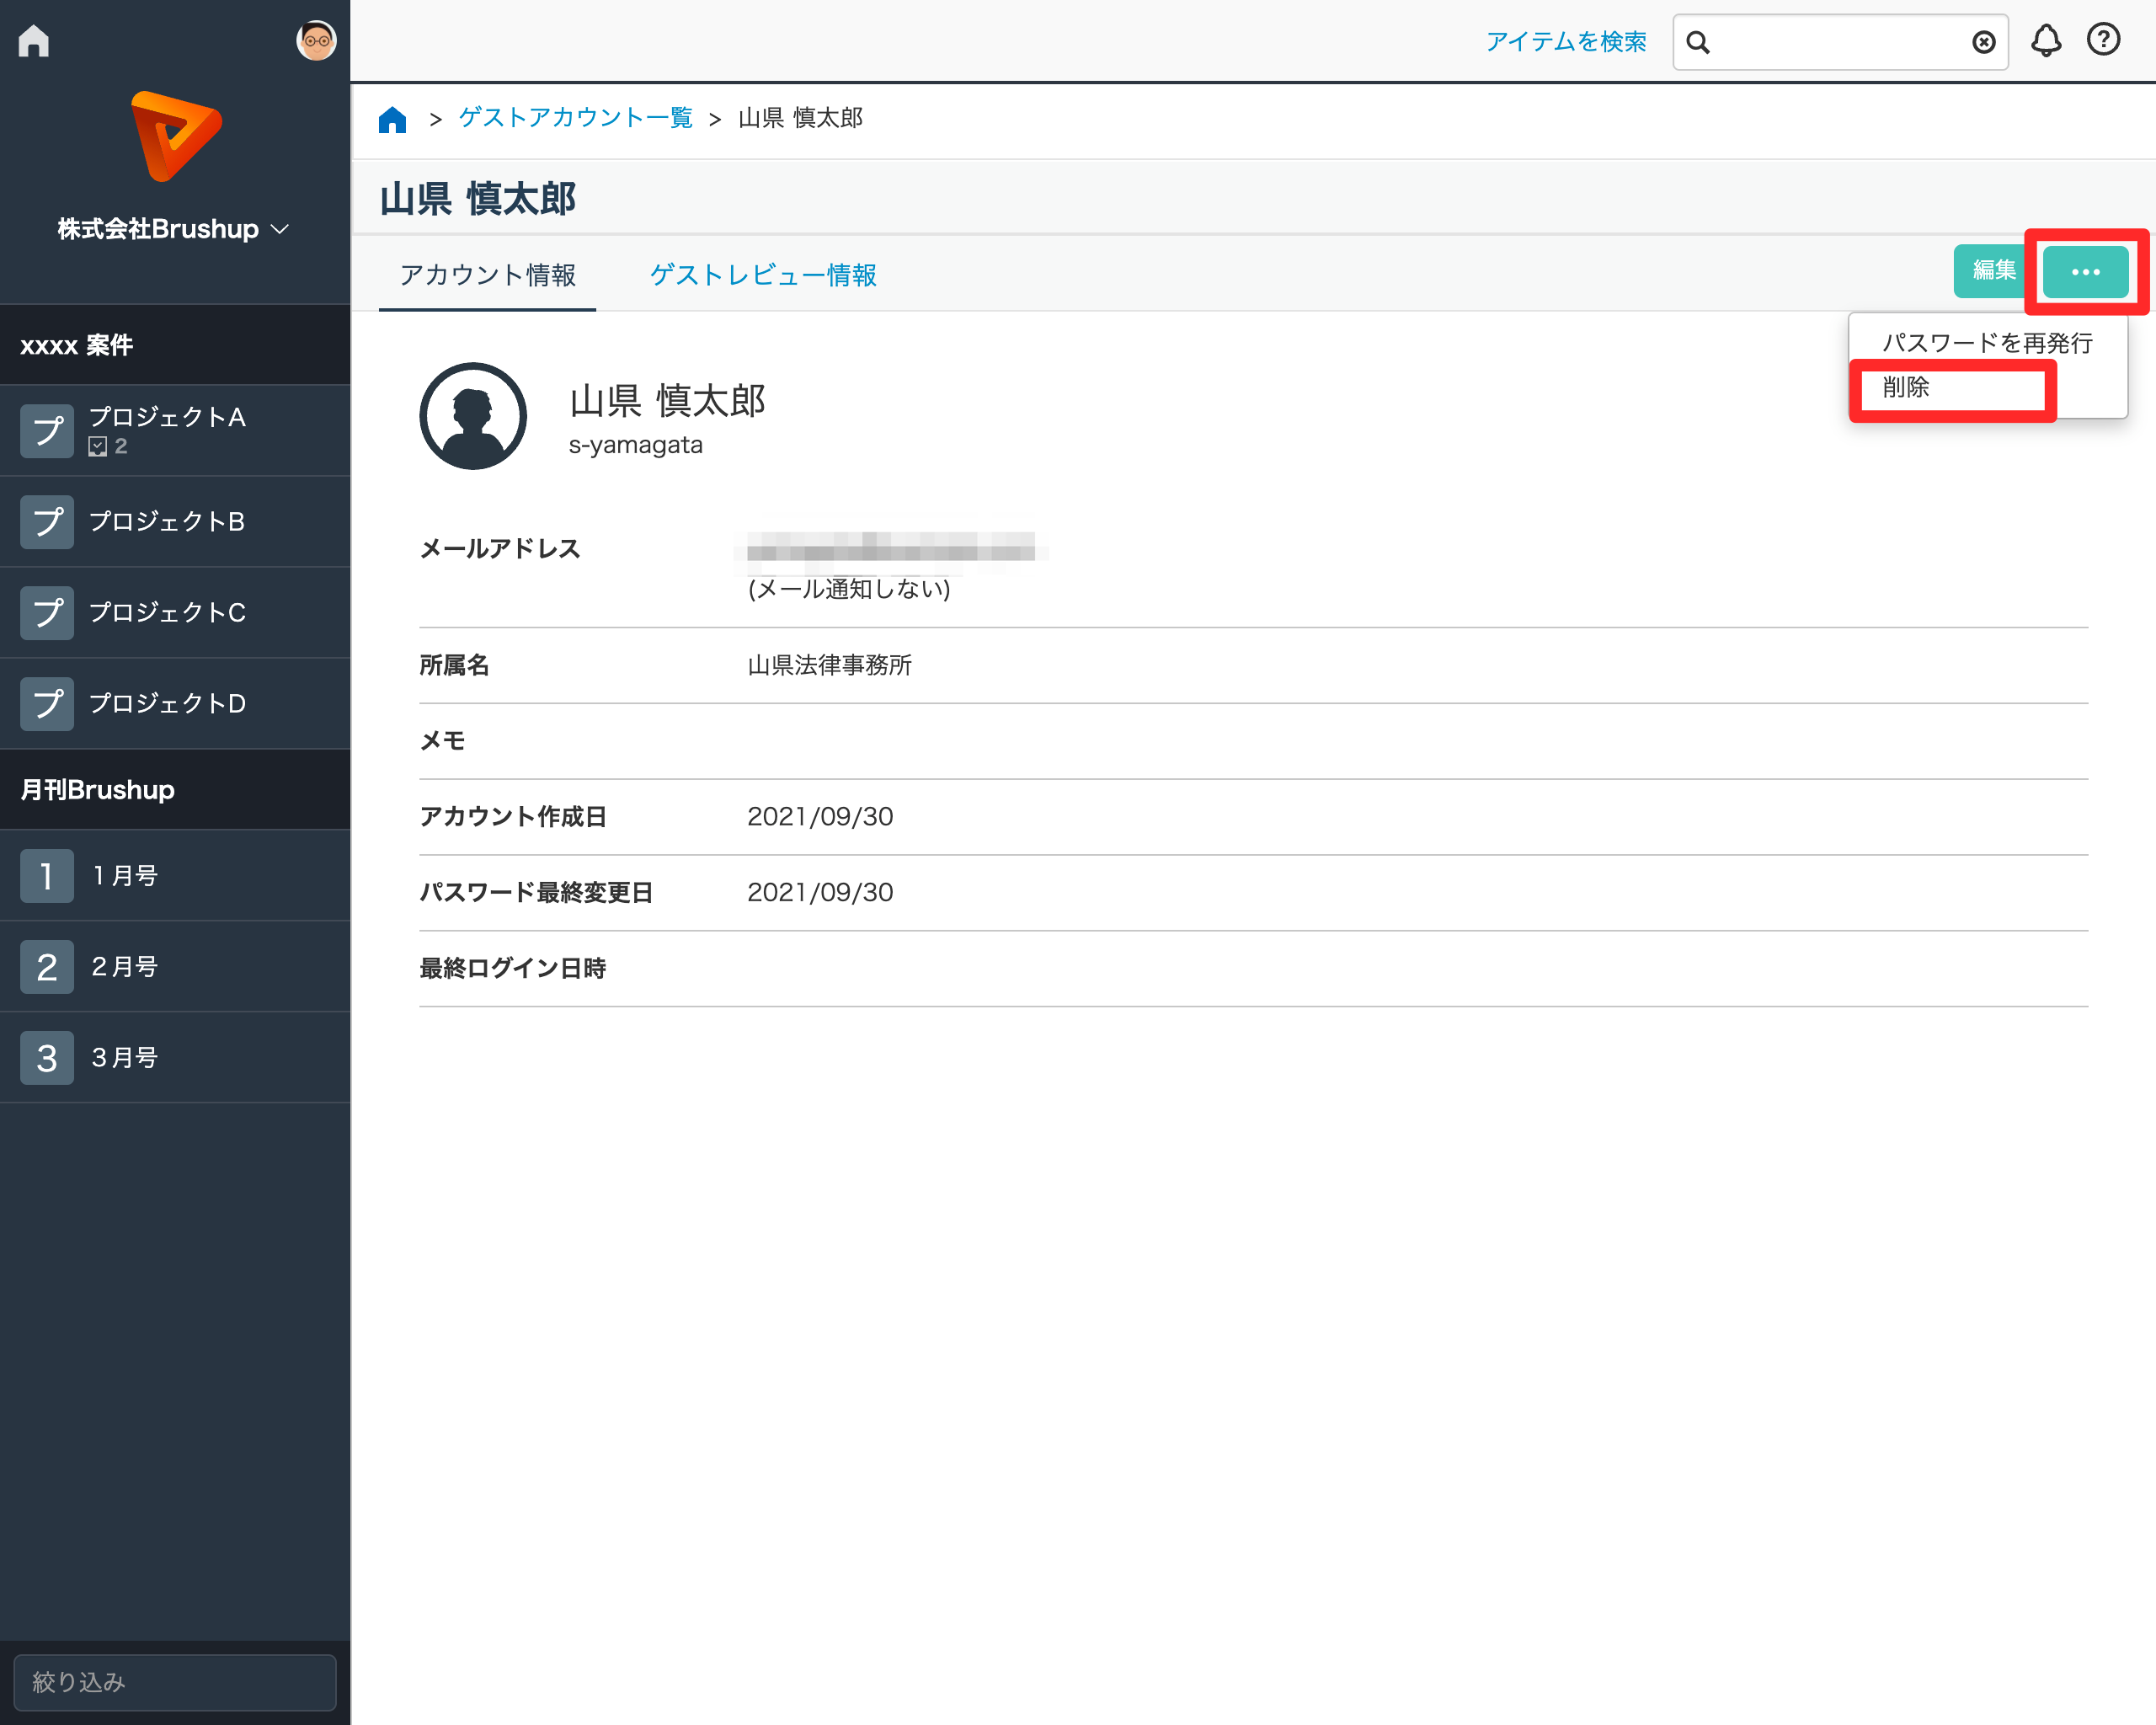Image resolution: width=2156 pixels, height=1725 pixels.
Task: Toggle the three-dots more options button
Action: [x=2085, y=272]
